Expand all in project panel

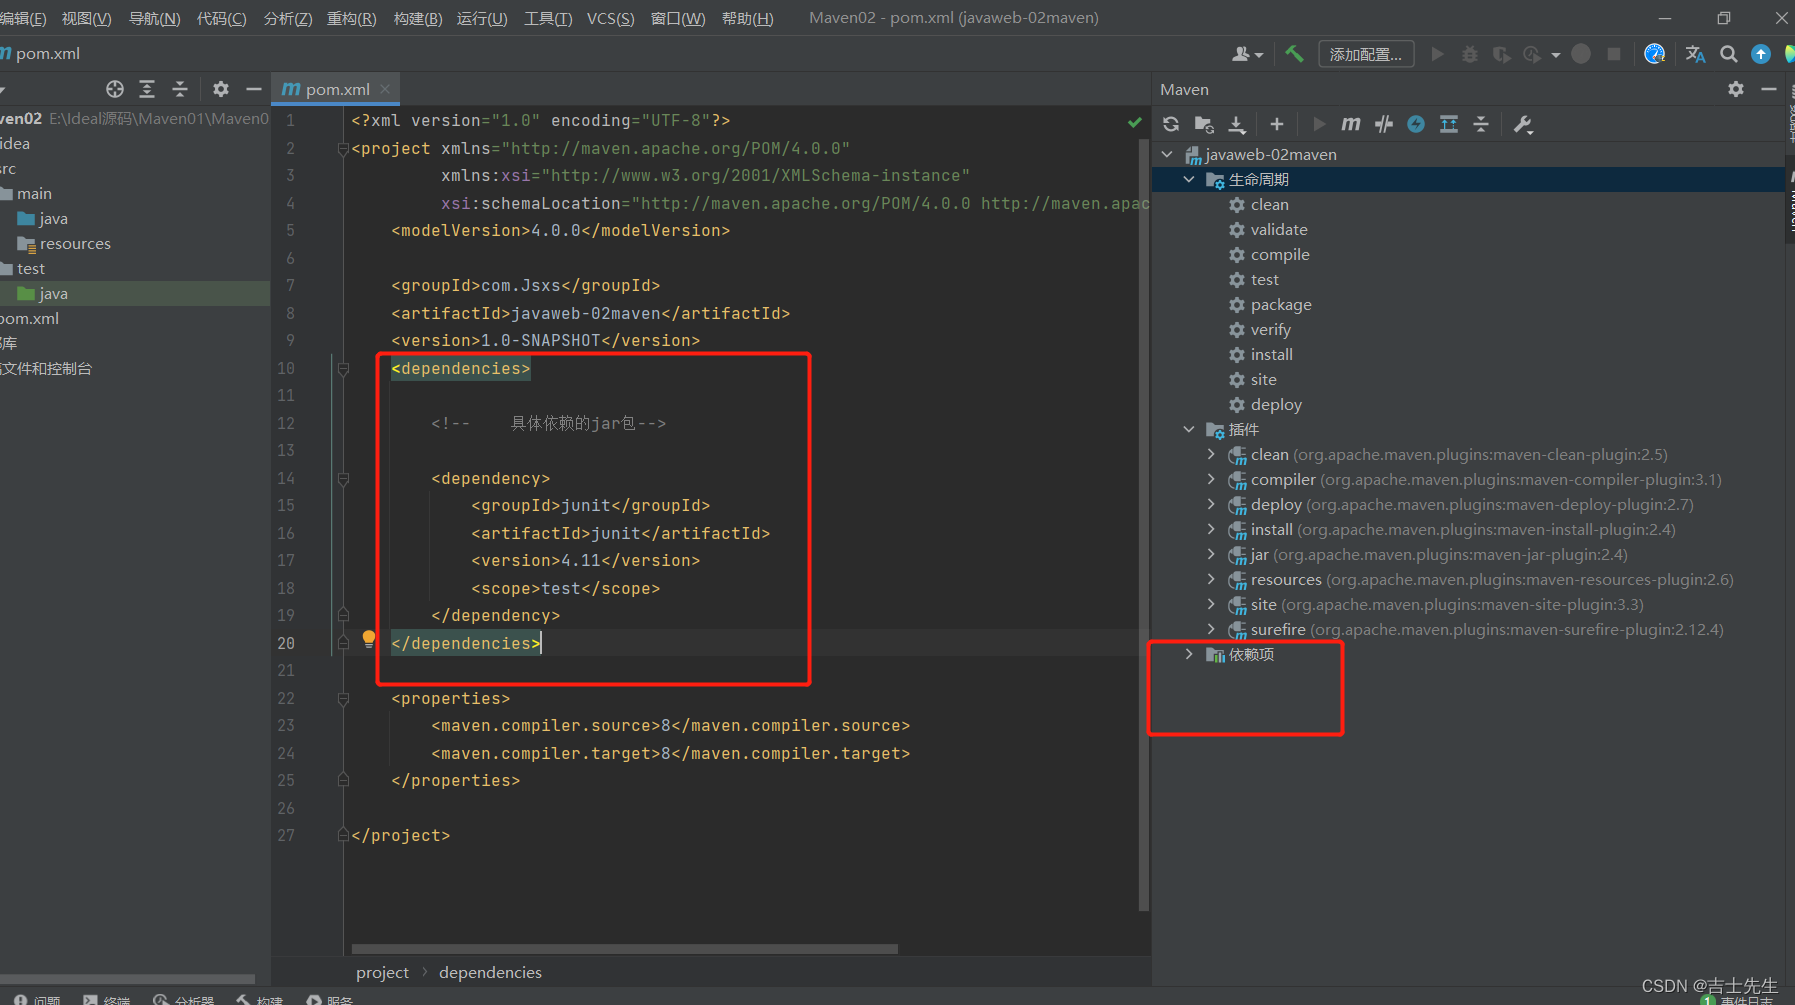coord(147,89)
